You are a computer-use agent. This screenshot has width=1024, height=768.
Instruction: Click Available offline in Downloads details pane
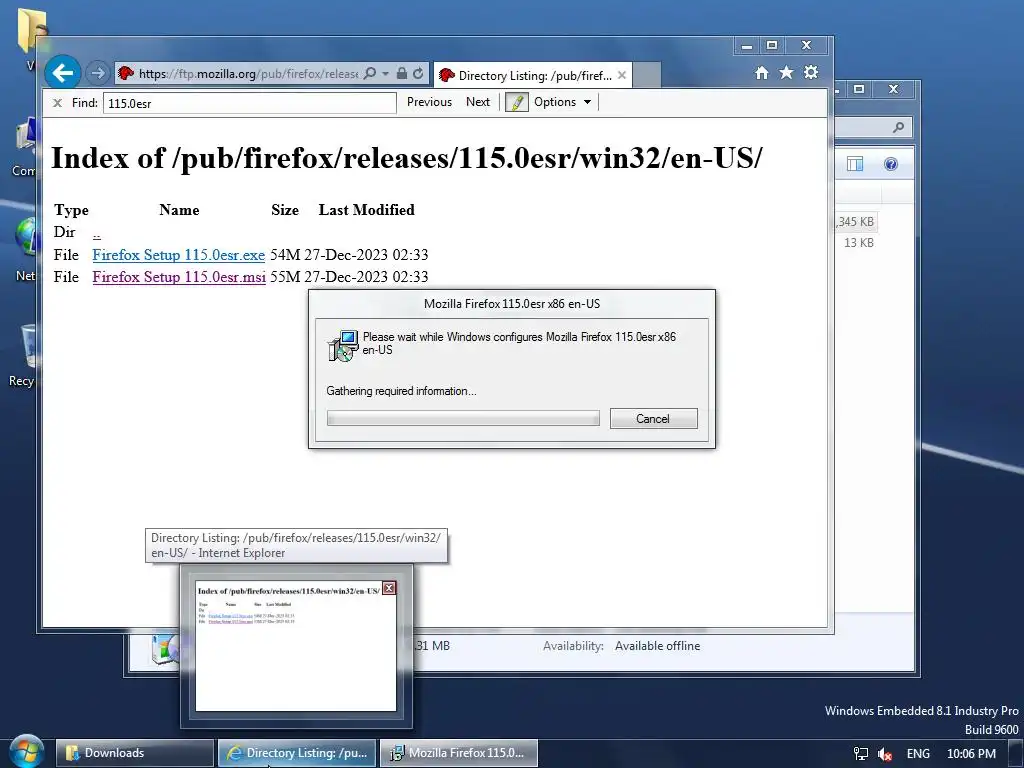pos(657,646)
